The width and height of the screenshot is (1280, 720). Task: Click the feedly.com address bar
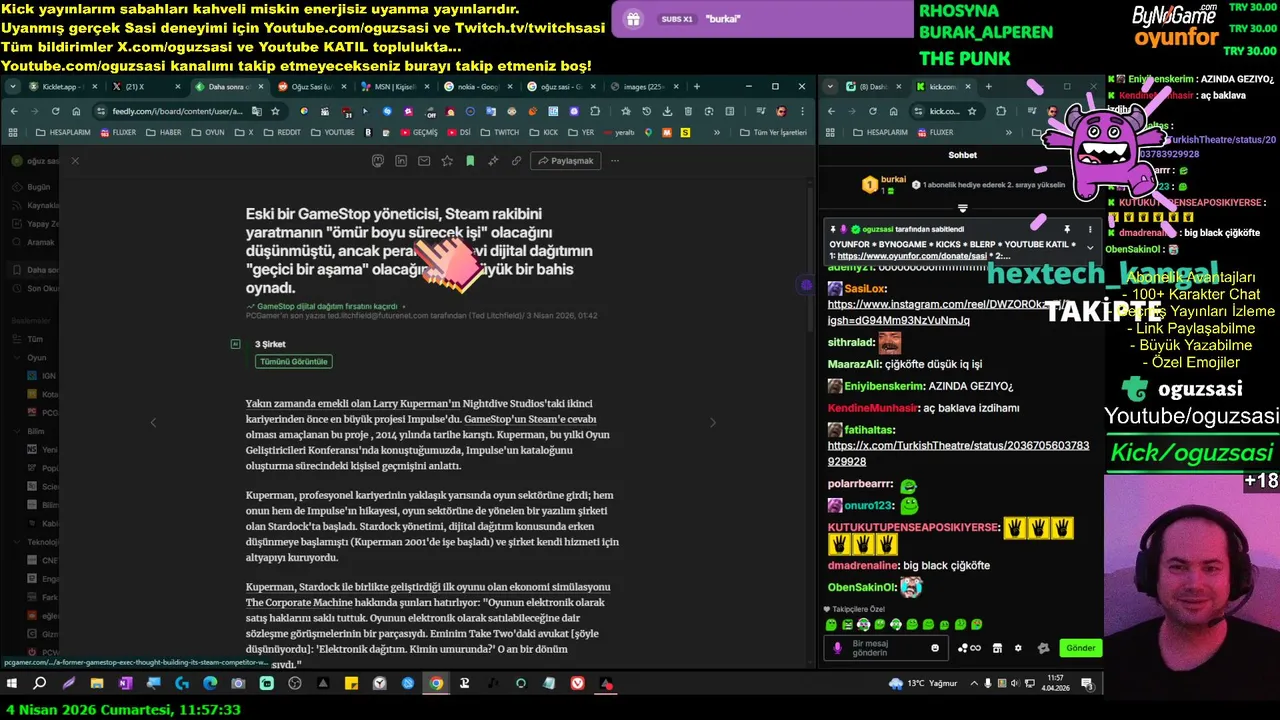[178, 111]
